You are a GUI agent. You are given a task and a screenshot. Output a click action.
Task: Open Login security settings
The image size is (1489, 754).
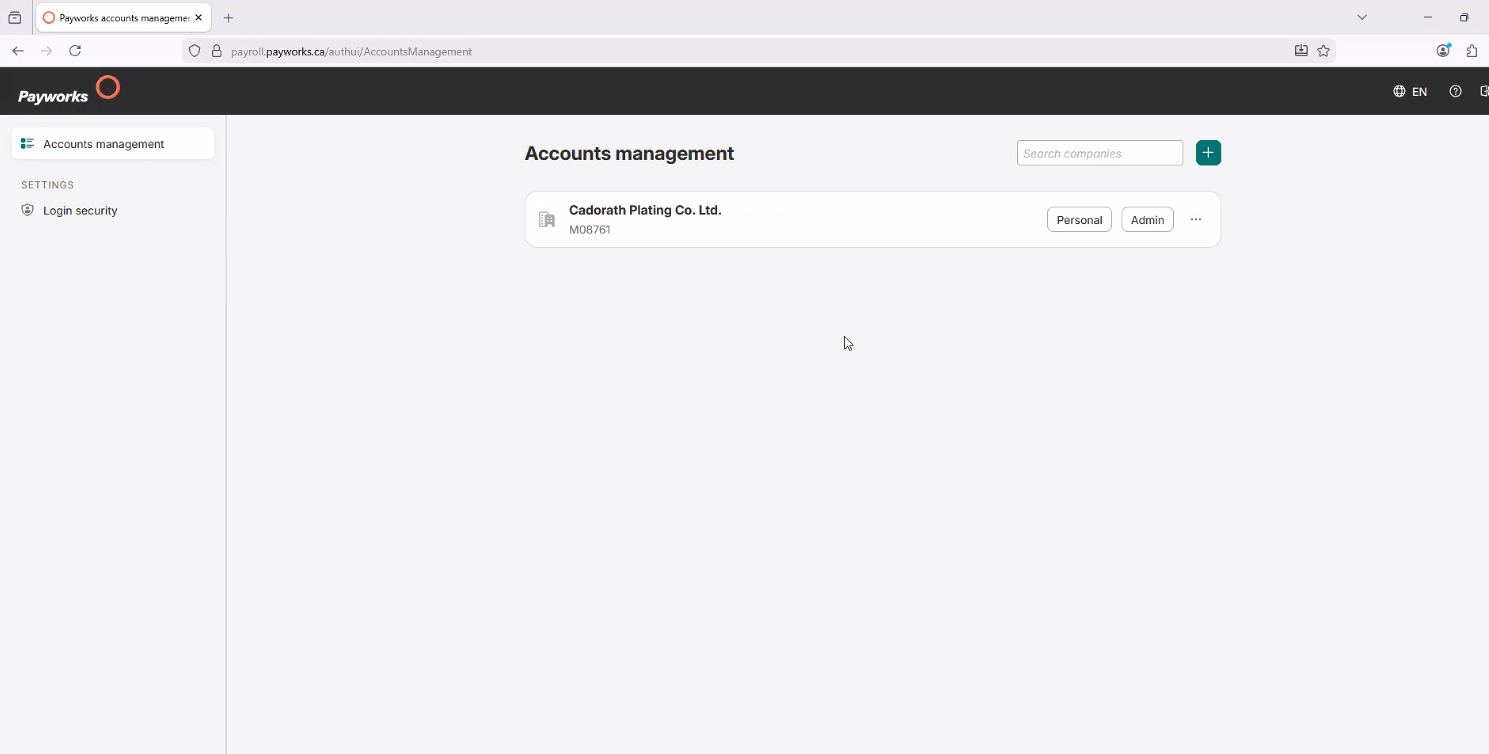point(80,210)
